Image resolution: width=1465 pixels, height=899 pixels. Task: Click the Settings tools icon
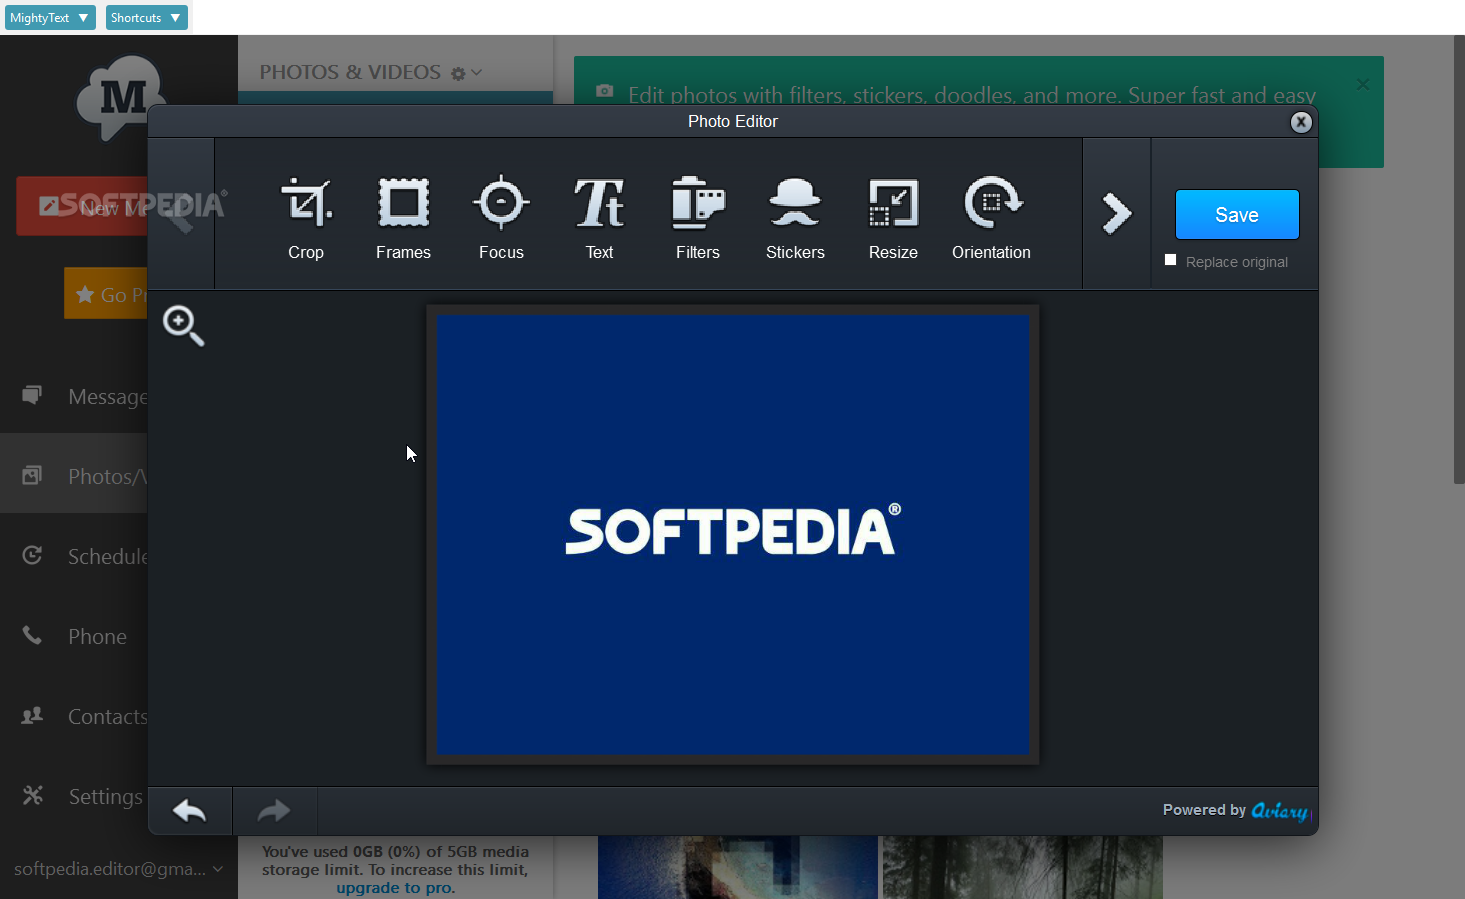point(33,795)
